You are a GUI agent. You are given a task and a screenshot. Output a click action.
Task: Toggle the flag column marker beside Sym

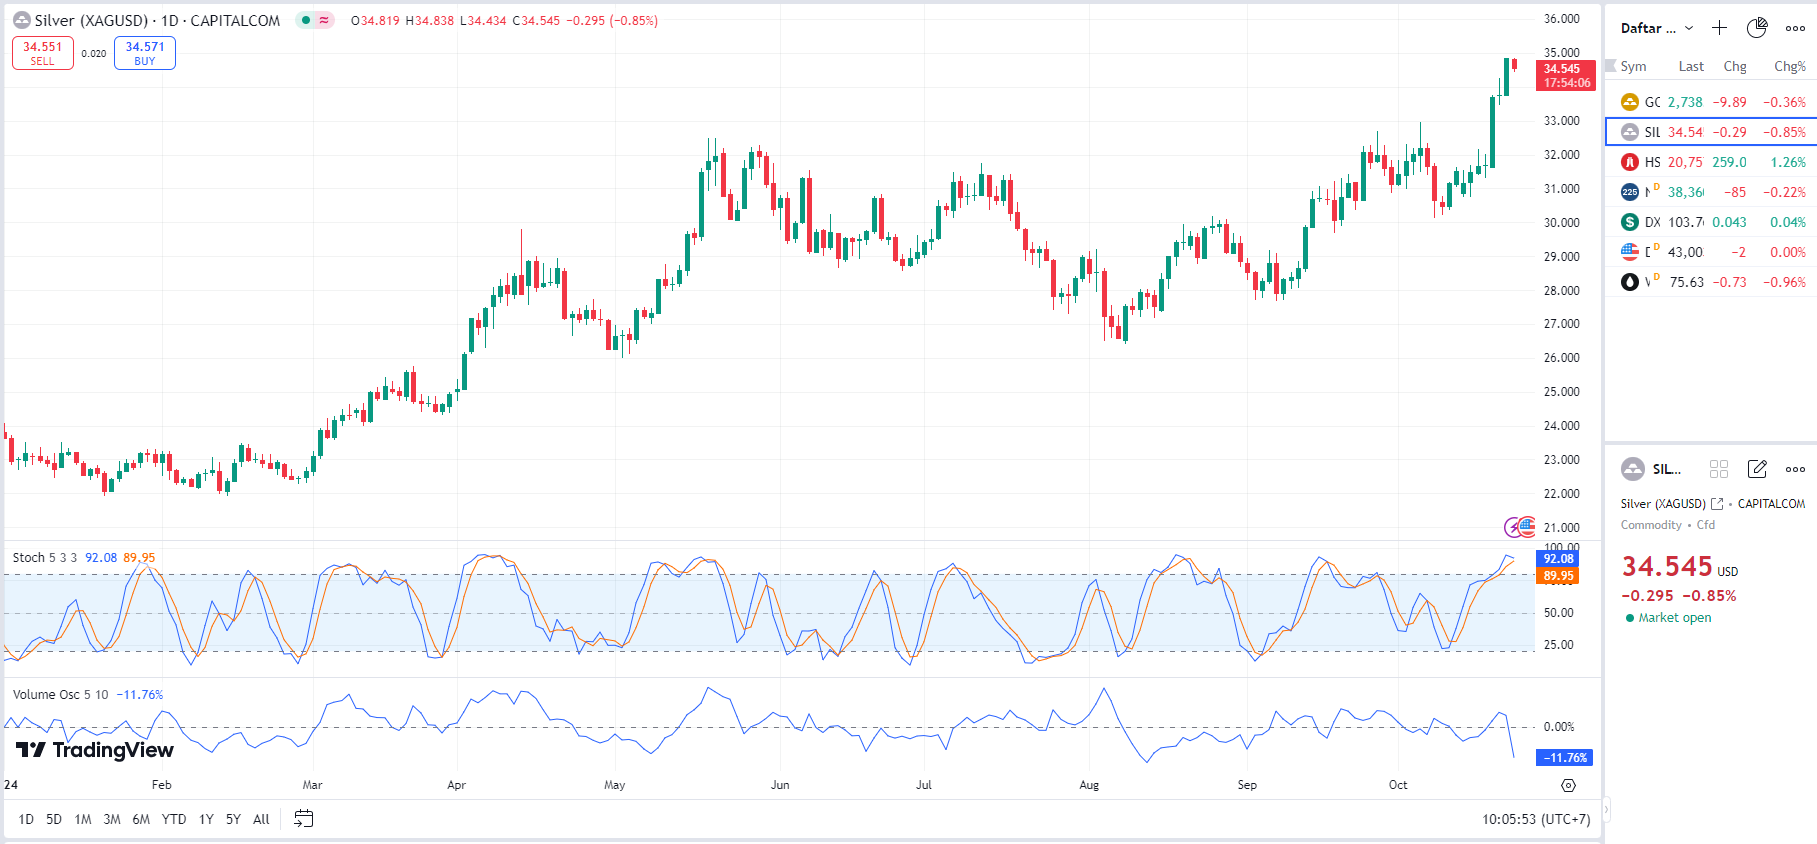click(1611, 66)
